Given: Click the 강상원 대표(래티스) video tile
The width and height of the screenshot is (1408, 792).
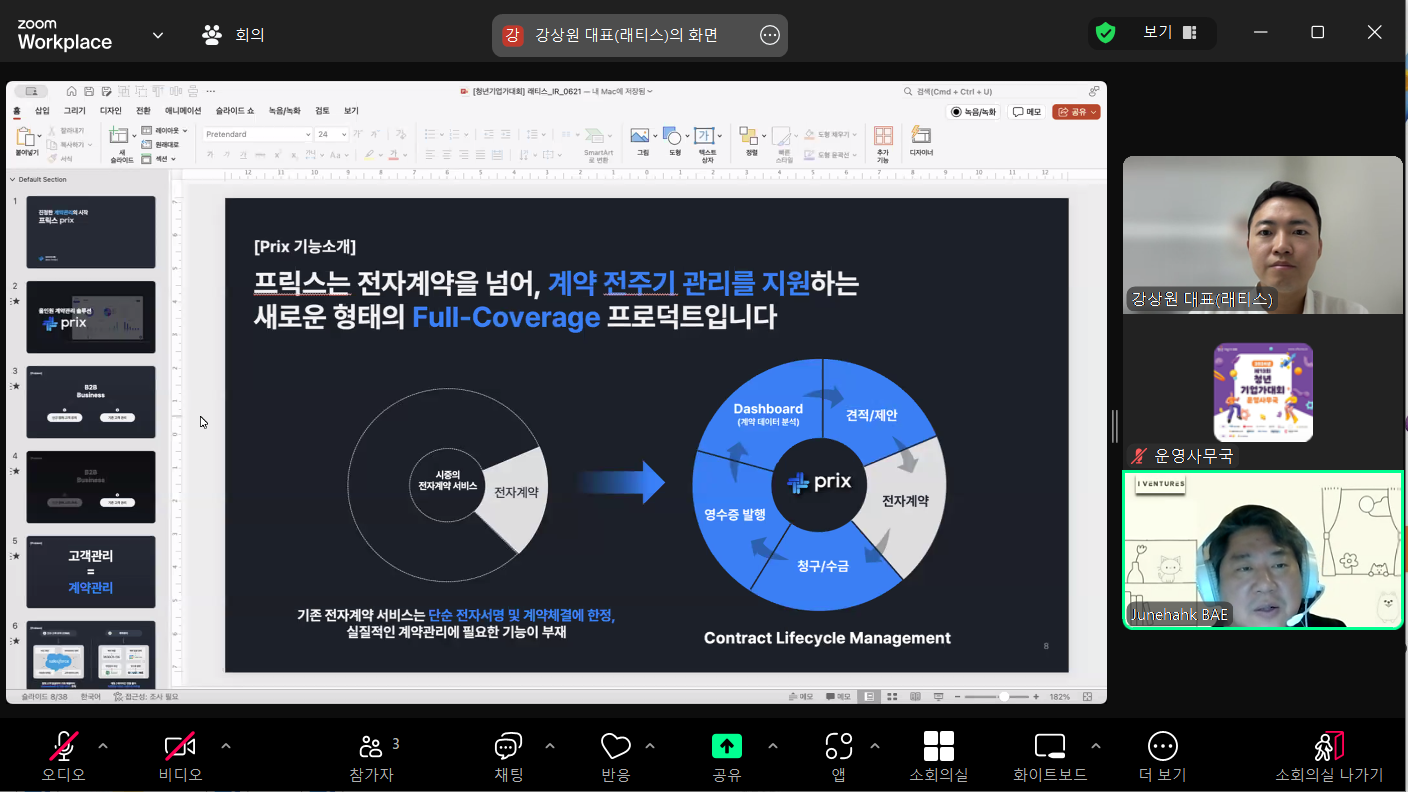Looking at the screenshot, I should (x=1263, y=235).
